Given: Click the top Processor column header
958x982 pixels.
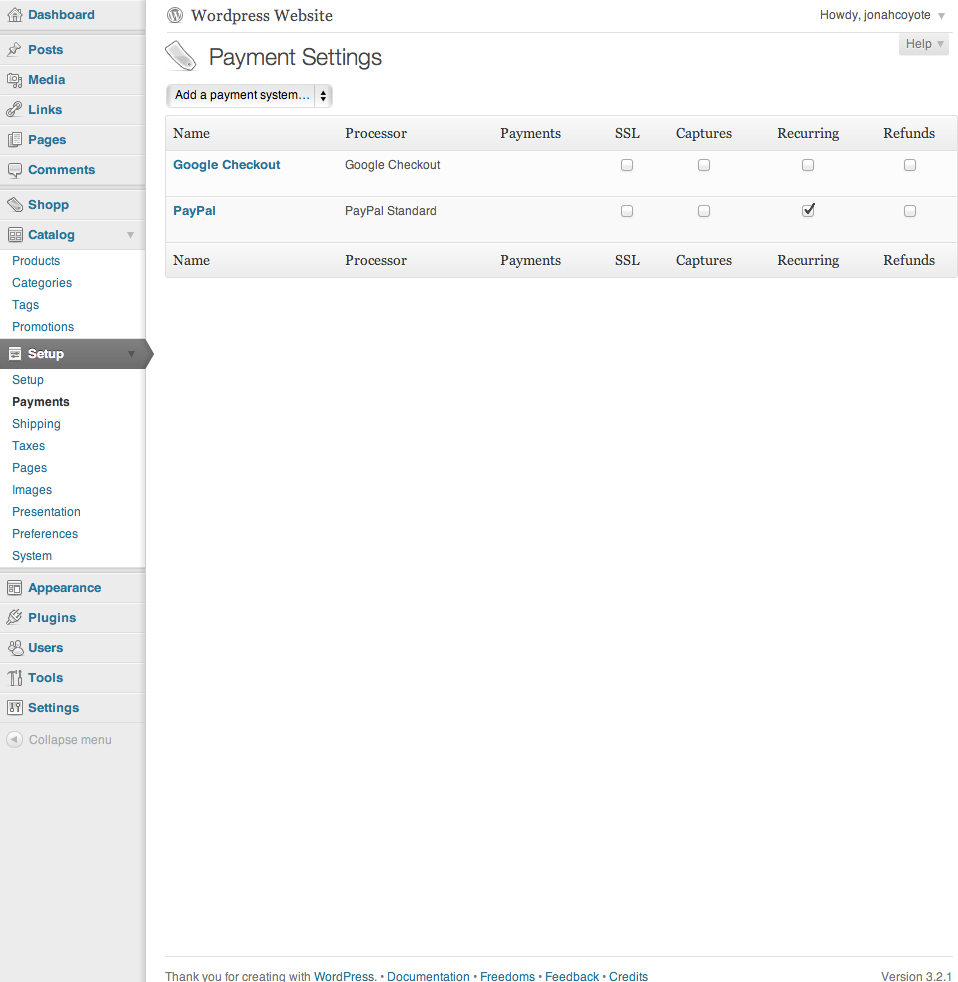Looking at the screenshot, I should [x=376, y=133].
